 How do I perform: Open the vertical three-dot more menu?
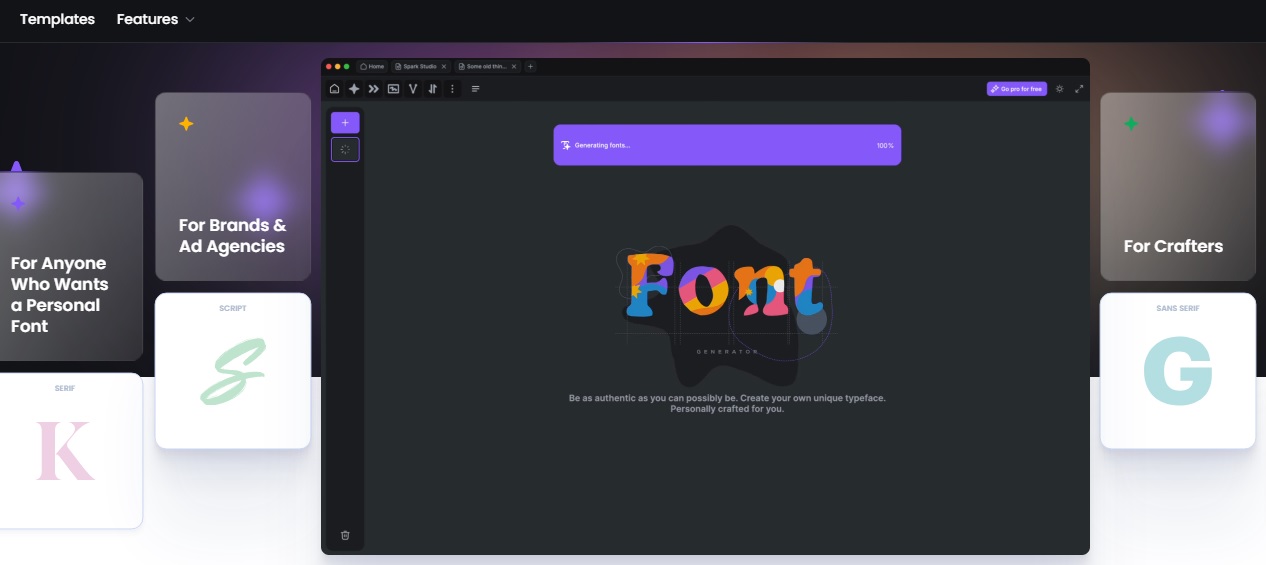[x=452, y=89]
